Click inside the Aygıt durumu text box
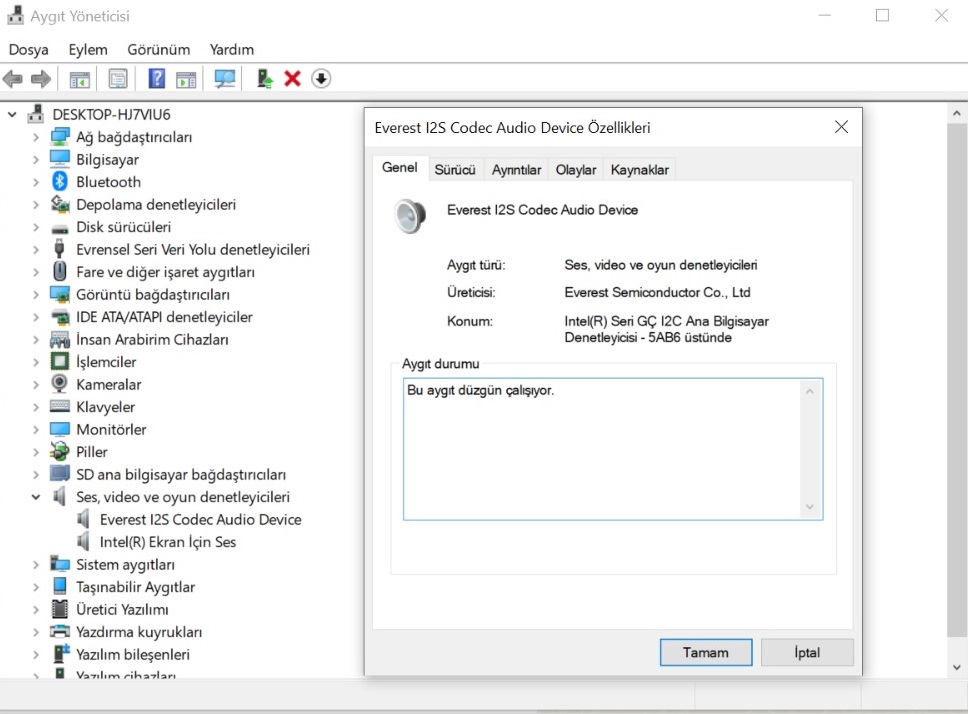Screen dimensions: 968x714 (612, 449)
